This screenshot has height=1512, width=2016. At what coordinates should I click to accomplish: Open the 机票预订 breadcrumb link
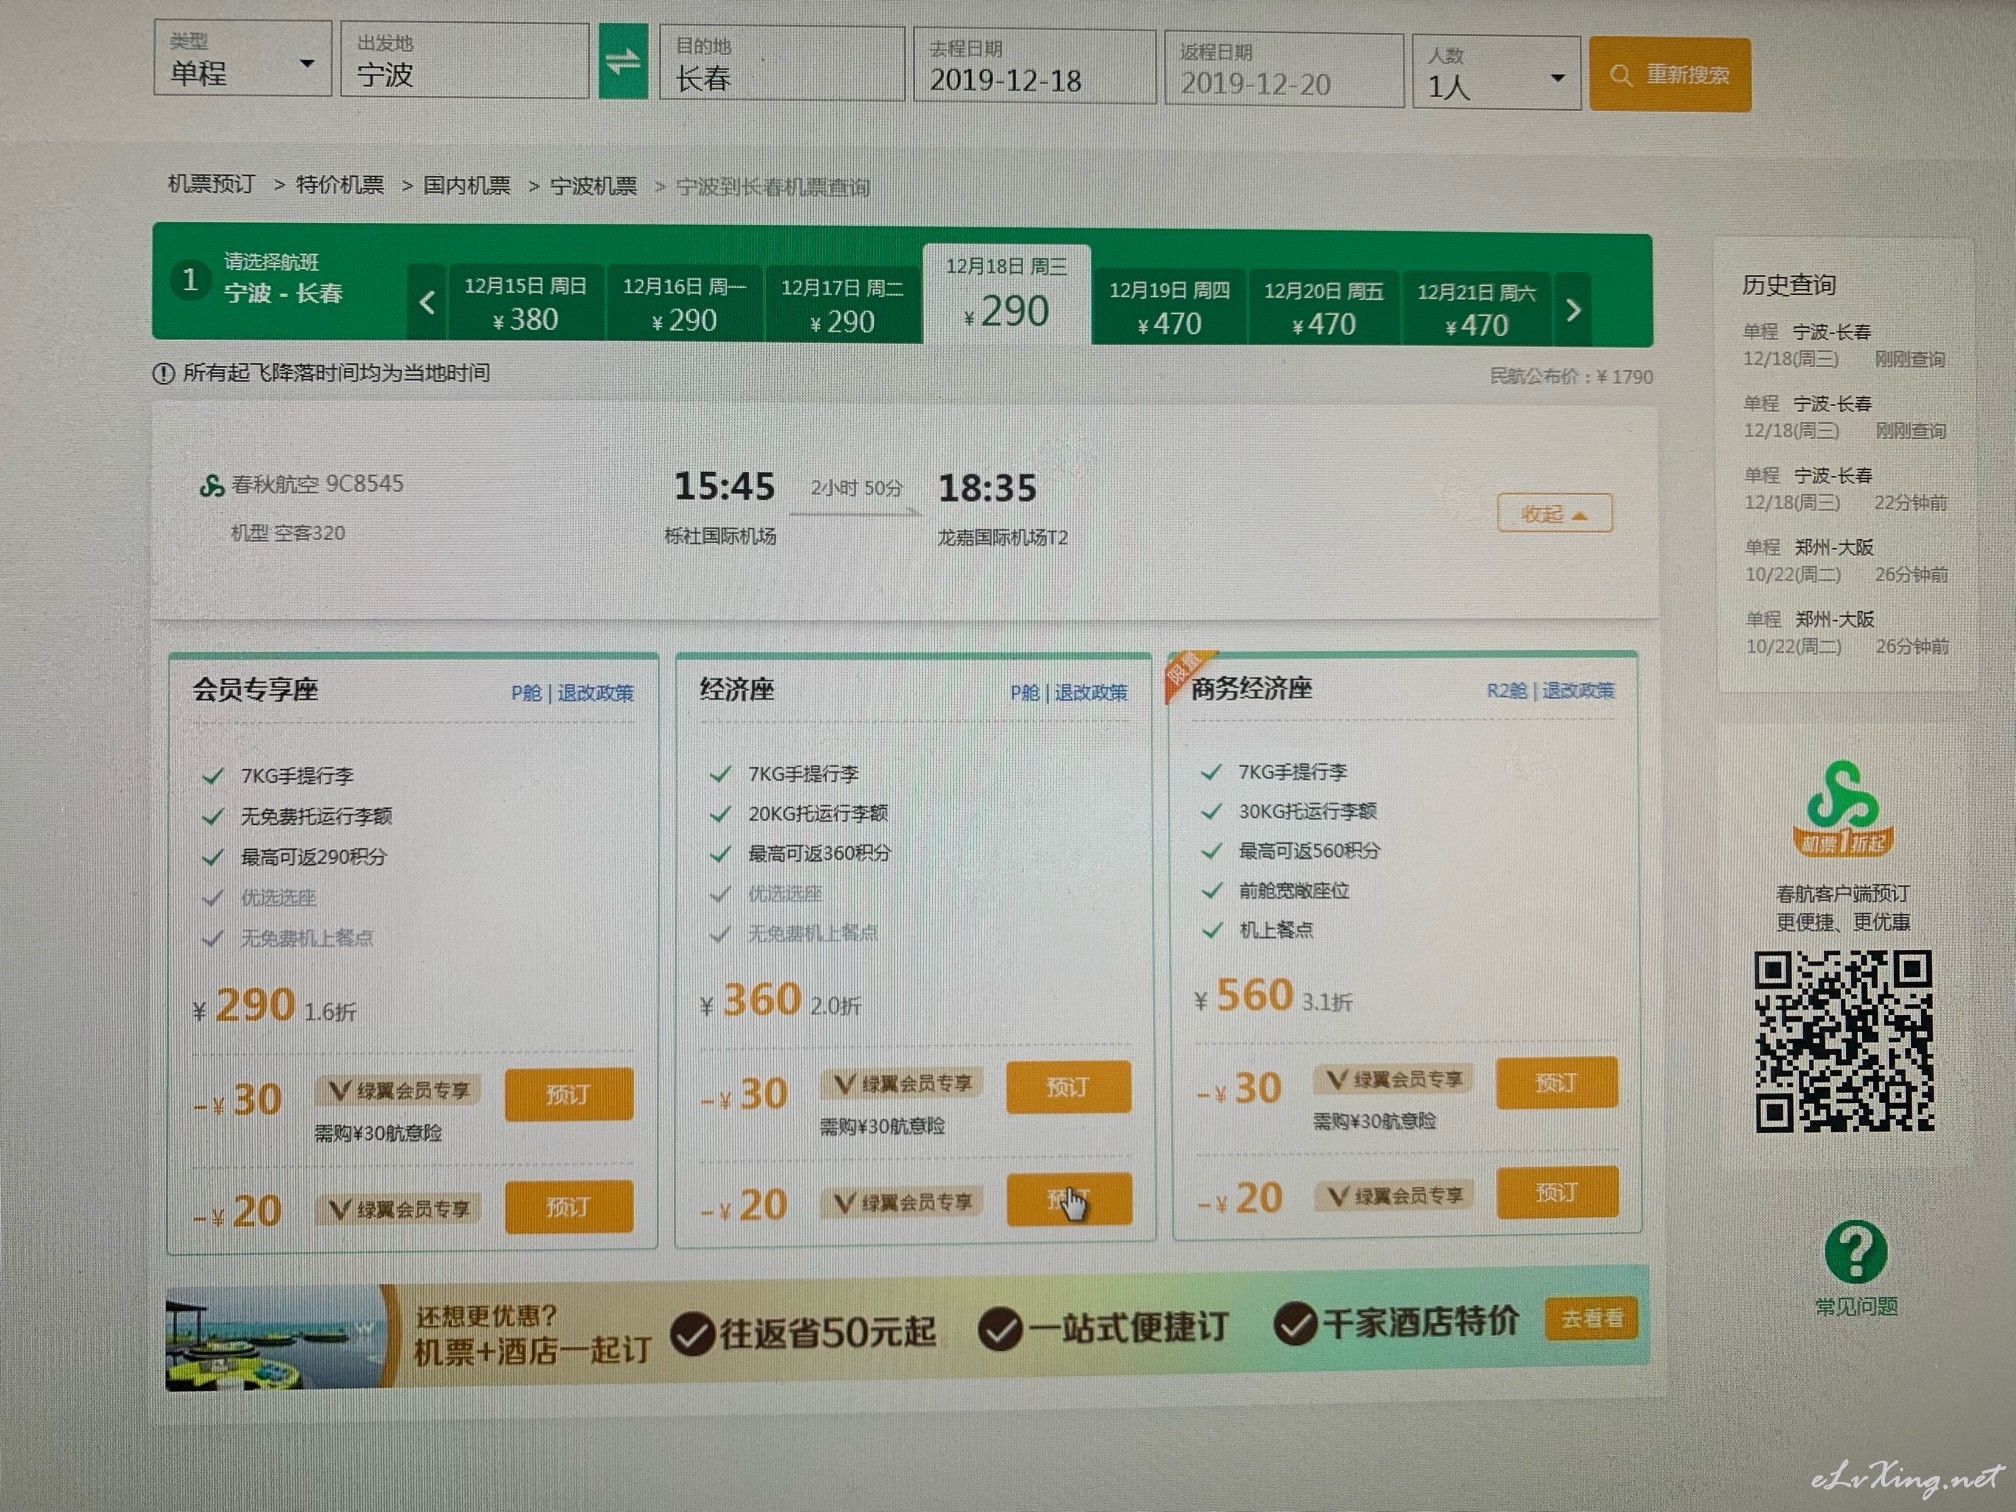(x=211, y=184)
